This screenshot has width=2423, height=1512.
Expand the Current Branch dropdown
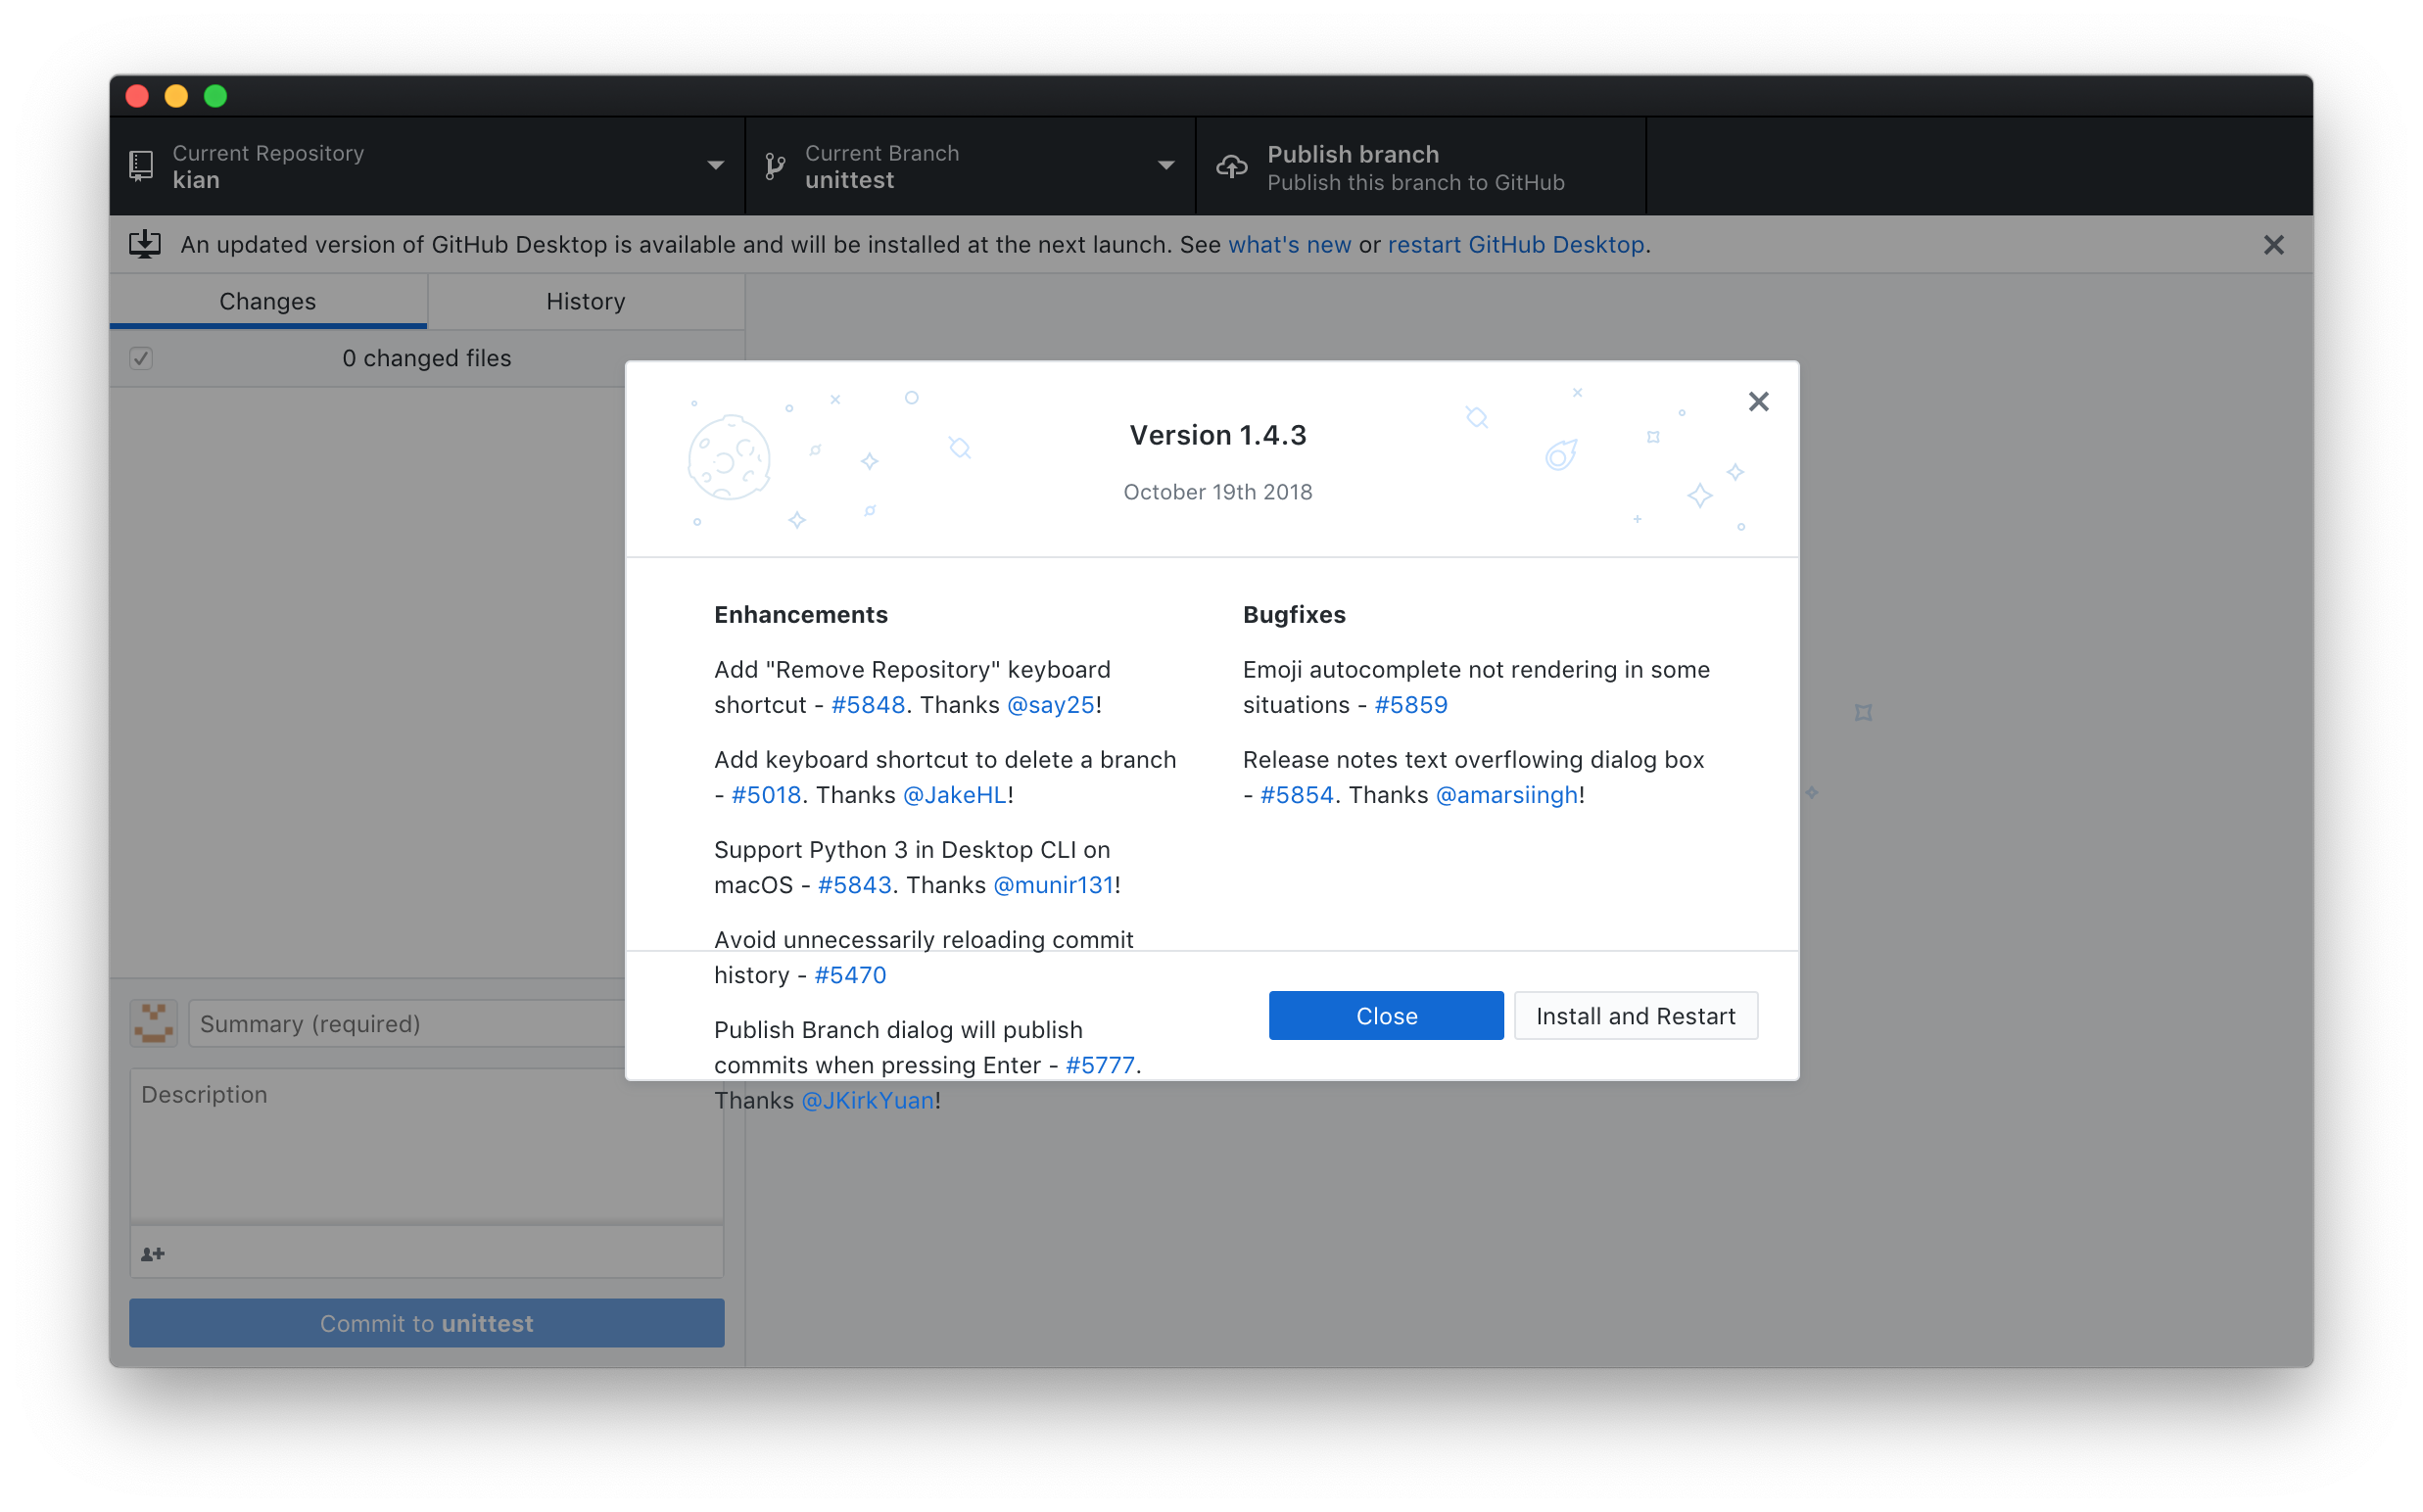[x=970, y=166]
